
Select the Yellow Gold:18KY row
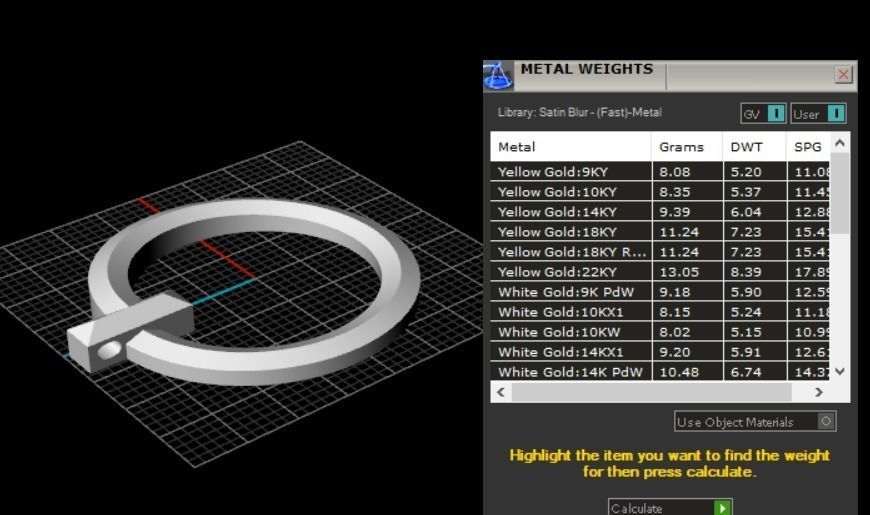tap(660, 232)
